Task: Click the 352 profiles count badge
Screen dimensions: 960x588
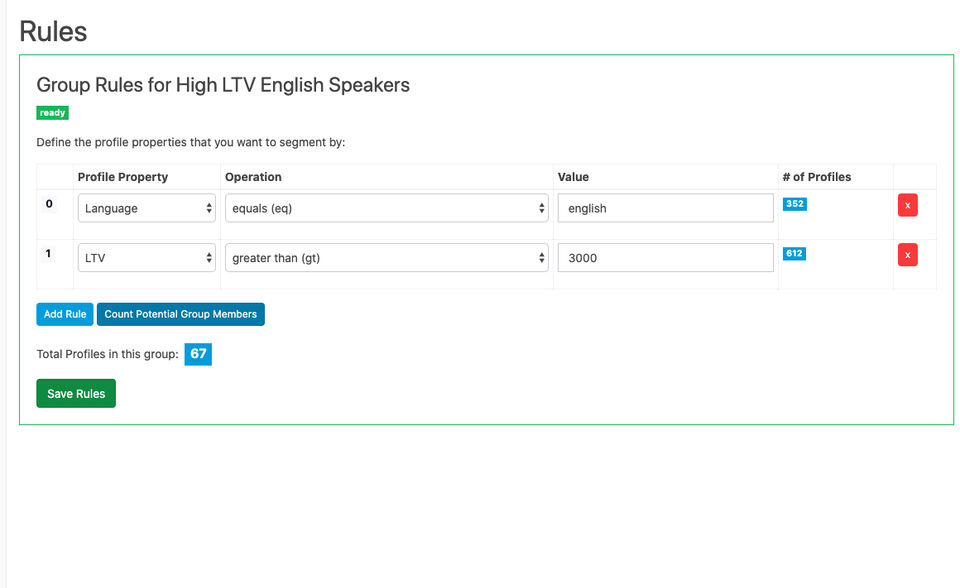Action: tap(794, 204)
